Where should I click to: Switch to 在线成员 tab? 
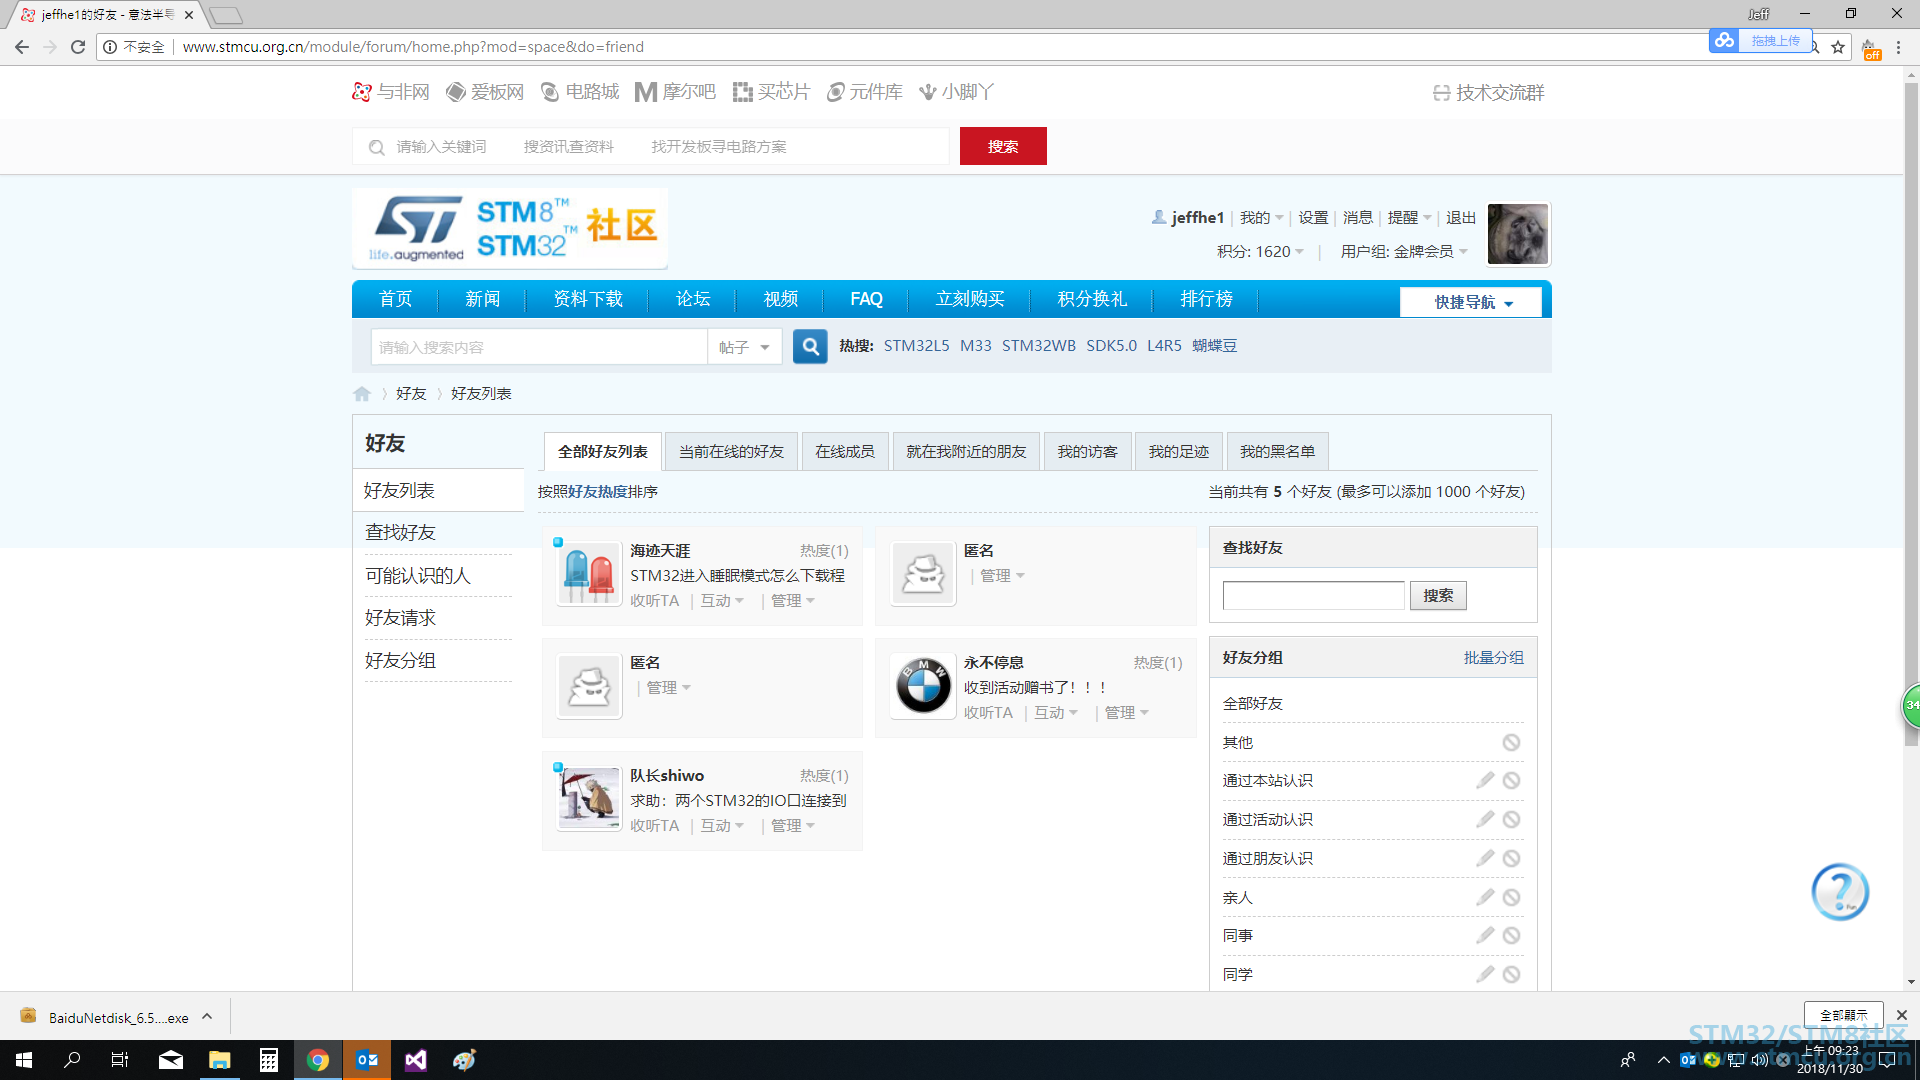845,452
